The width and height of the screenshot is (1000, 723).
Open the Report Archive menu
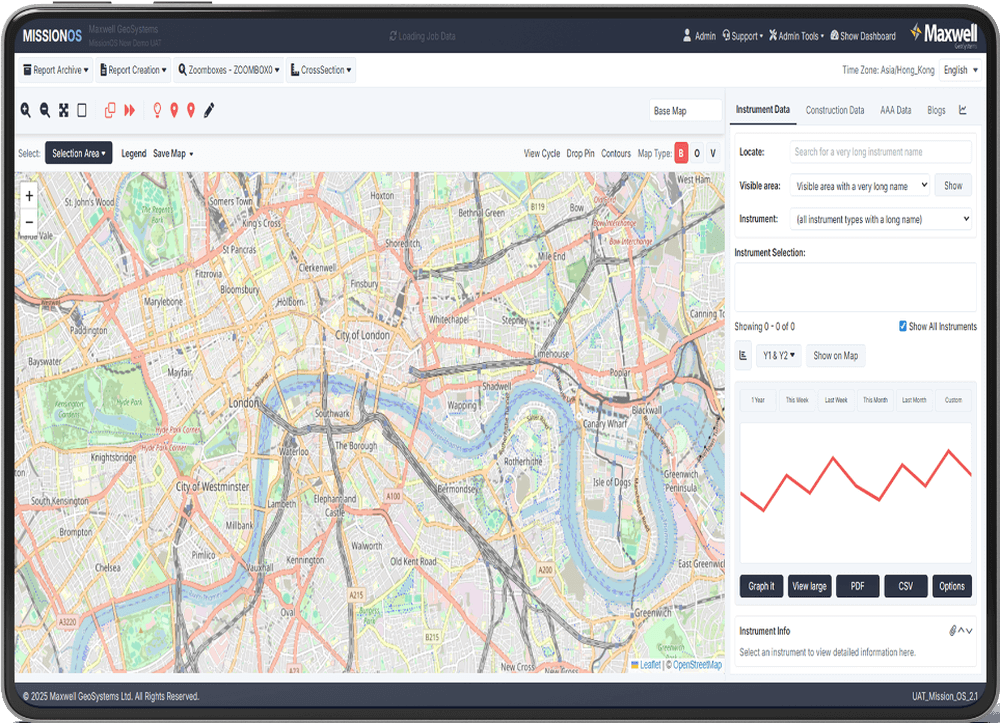click(56, 70)
